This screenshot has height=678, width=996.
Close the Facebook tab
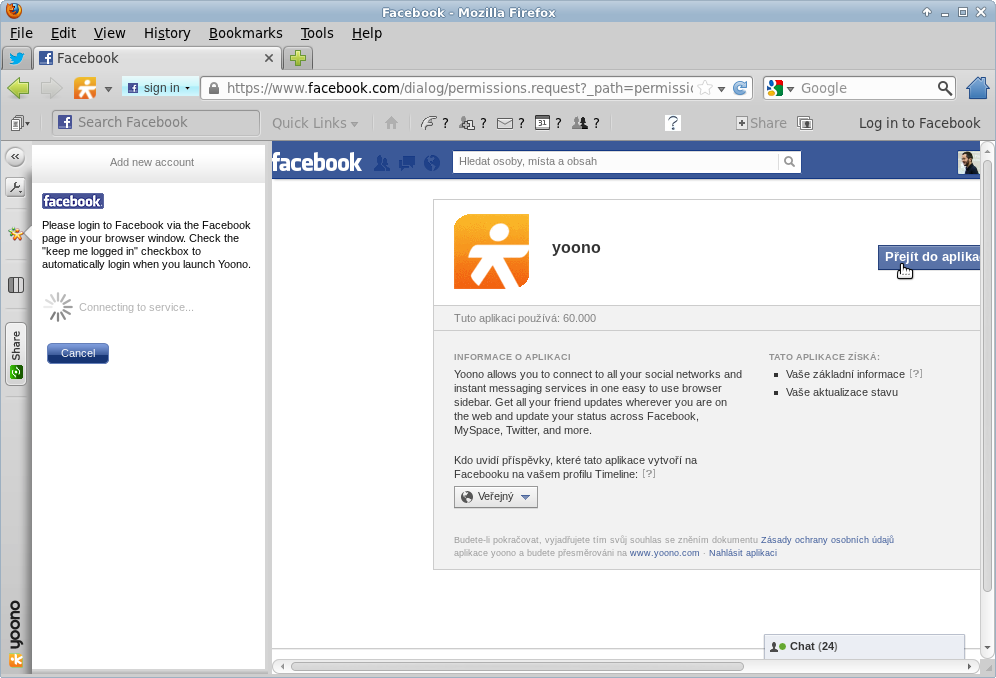point(269,58)
